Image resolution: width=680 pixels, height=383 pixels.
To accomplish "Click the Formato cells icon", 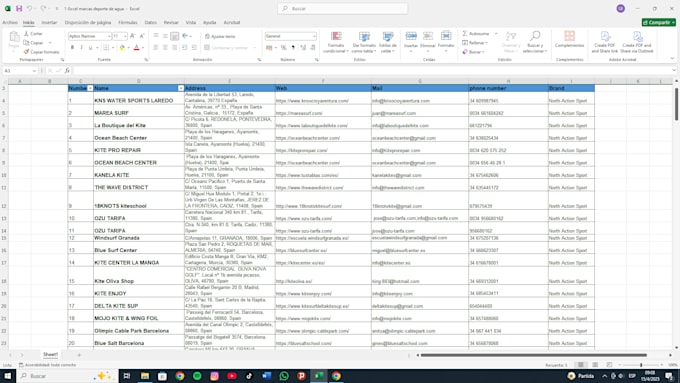I will click(446, 36).
